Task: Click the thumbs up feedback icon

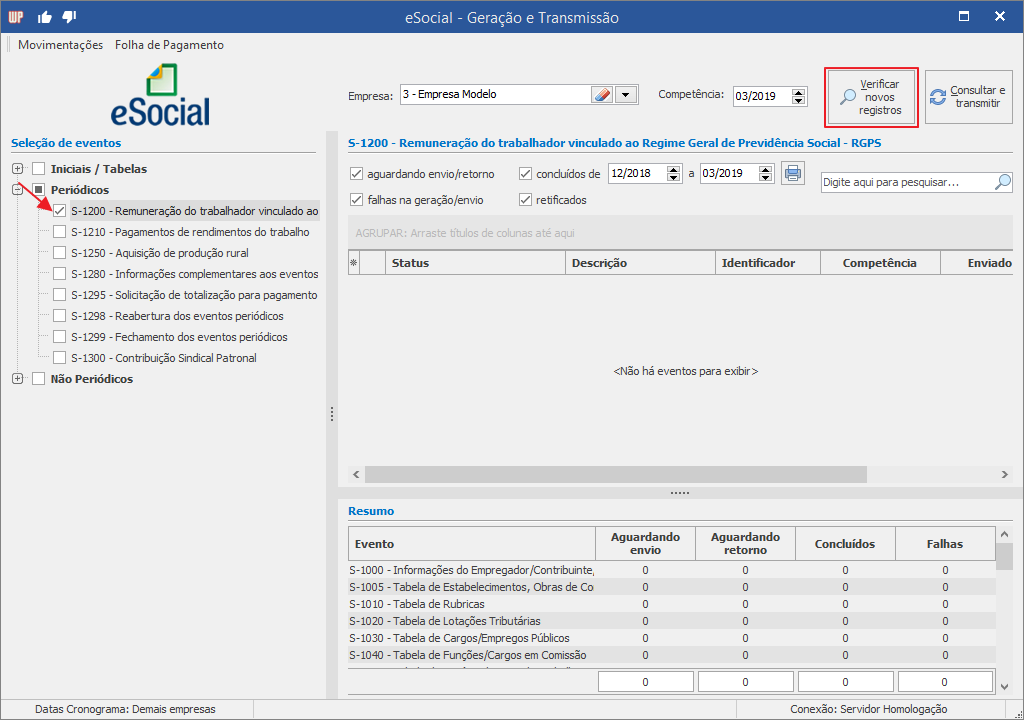Action: pos(44,17)
